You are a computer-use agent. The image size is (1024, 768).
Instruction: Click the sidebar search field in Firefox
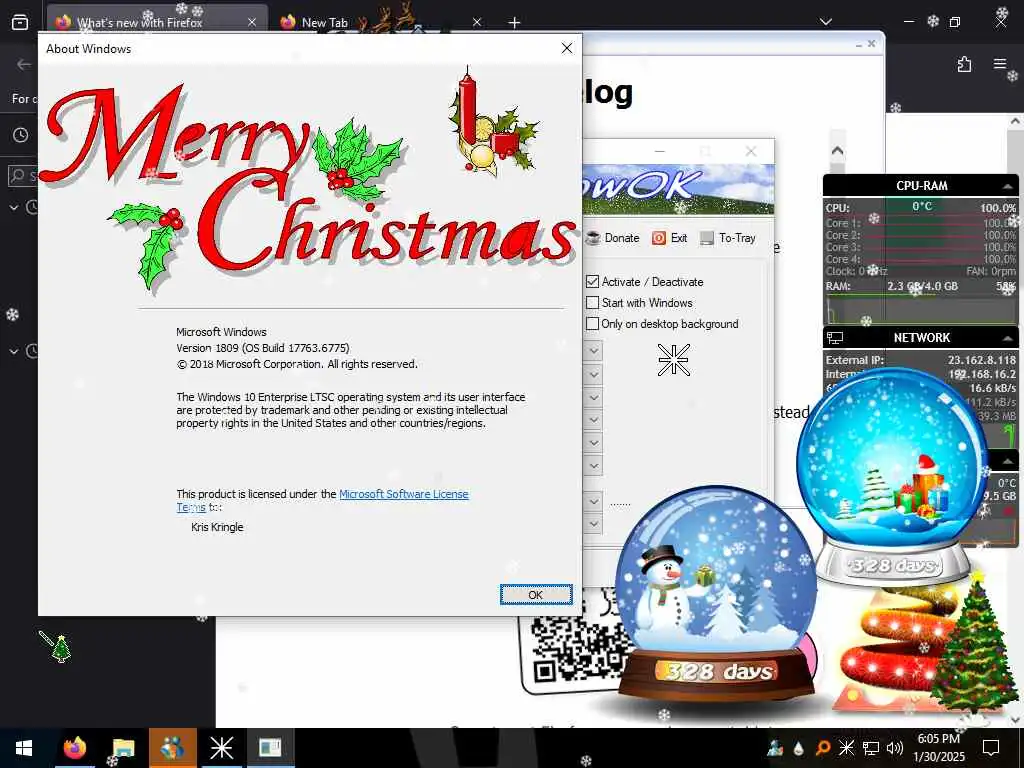pyautogui.click(x=22, y=176)
